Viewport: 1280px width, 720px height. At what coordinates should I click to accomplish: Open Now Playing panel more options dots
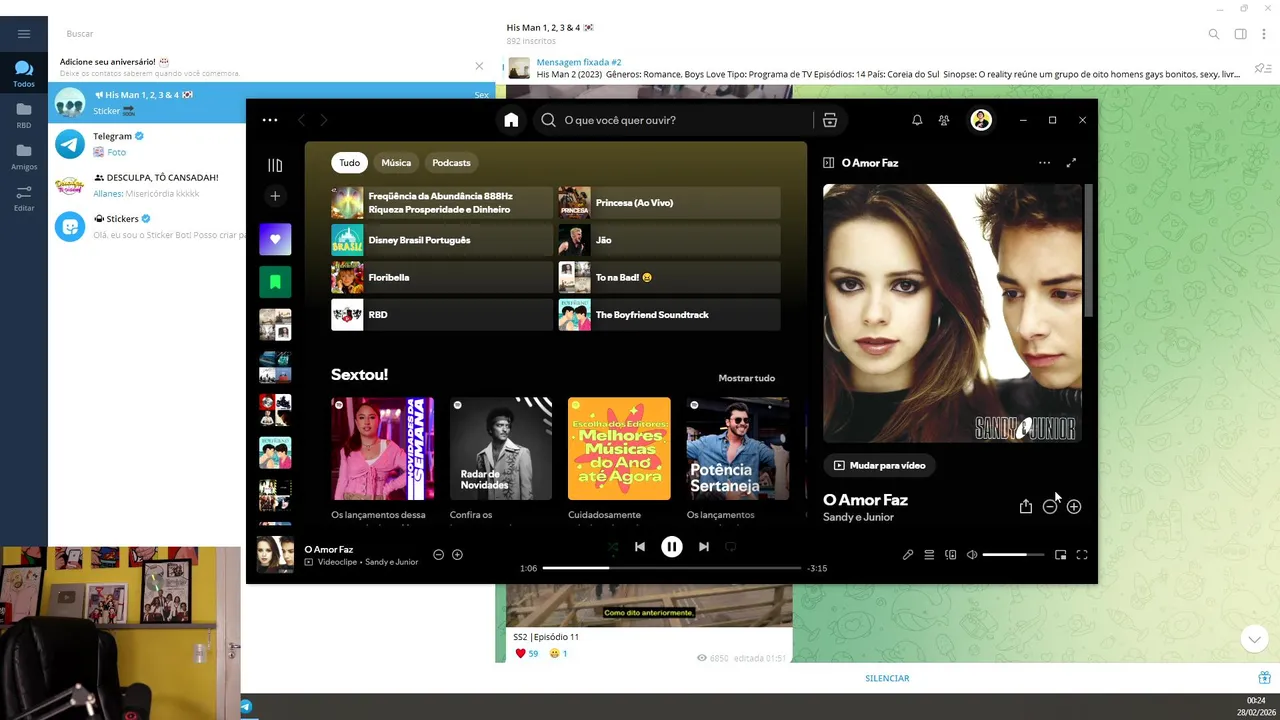[x=1044, y=163]
